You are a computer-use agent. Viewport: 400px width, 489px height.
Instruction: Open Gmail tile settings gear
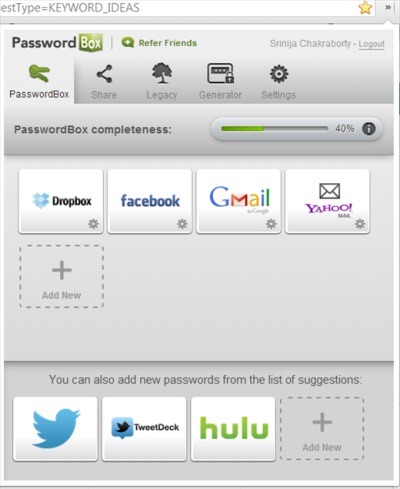click(x=271, y=224)
